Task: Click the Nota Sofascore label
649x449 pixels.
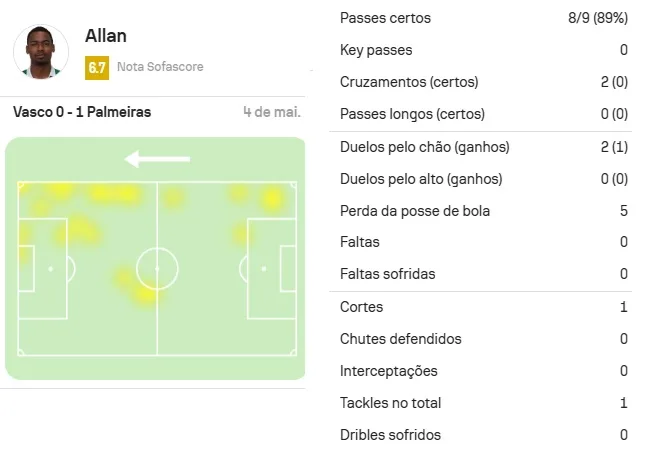Action: pyautogui.click(x=160, y=68)
